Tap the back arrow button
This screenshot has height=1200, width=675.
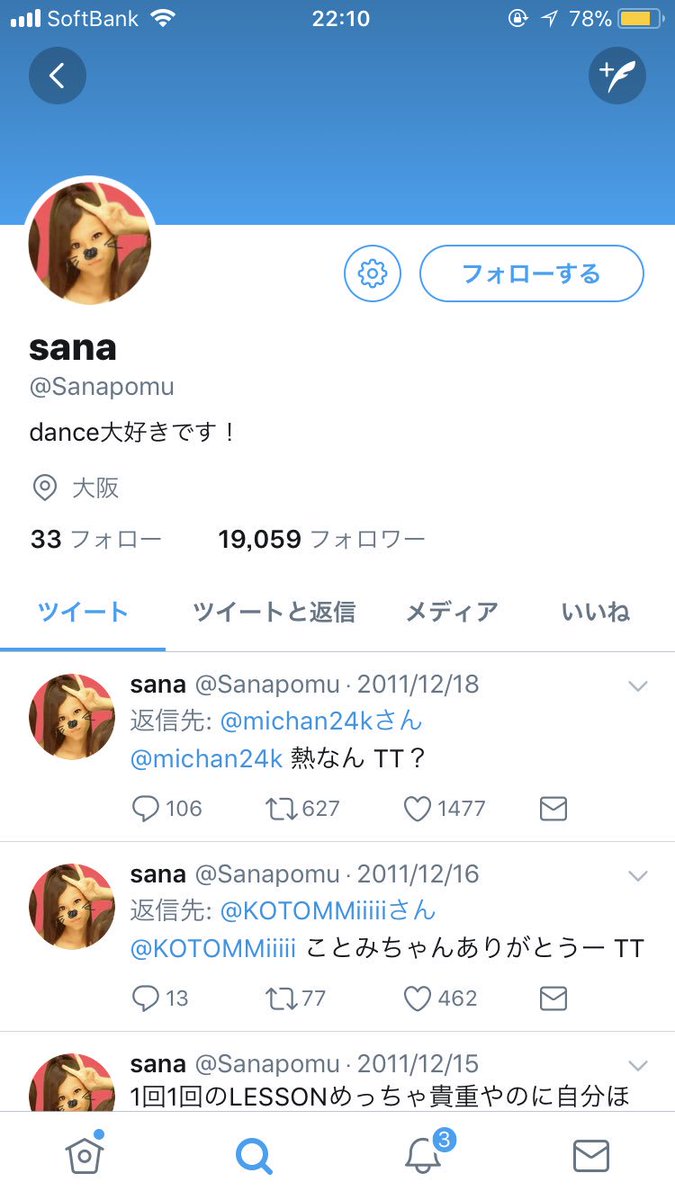tap(57, 76)
